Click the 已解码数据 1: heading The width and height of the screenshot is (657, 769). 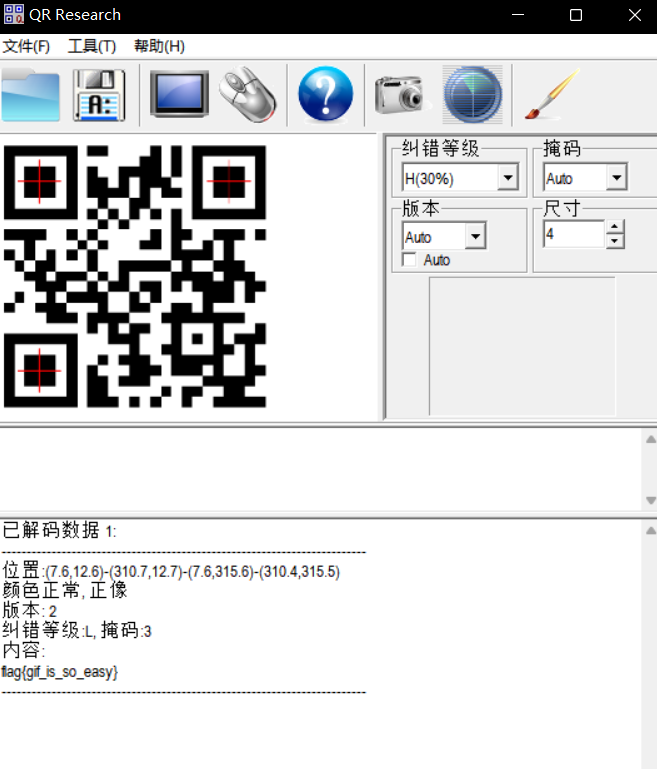click(59, 530)
